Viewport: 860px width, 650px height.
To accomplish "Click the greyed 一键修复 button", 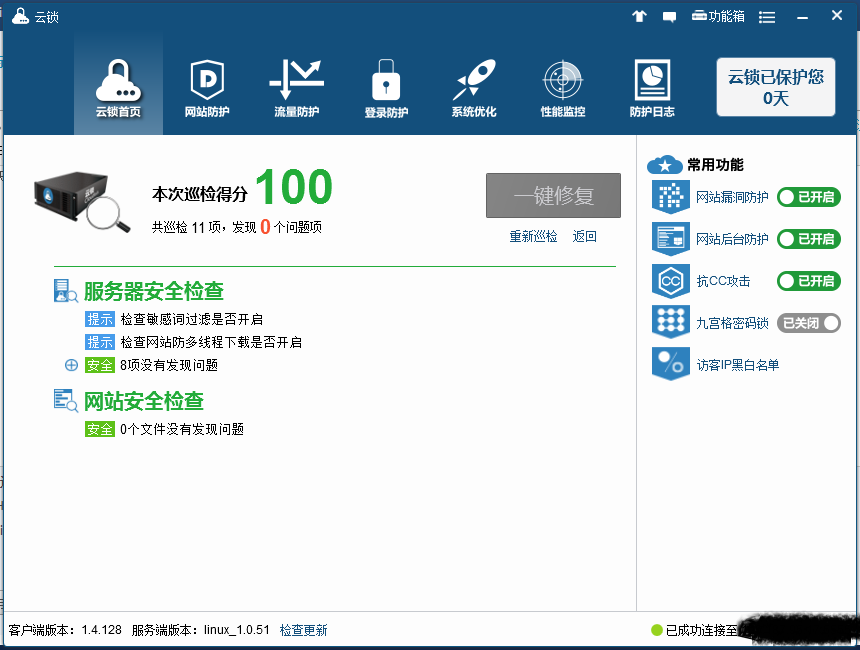I will 553,196.
